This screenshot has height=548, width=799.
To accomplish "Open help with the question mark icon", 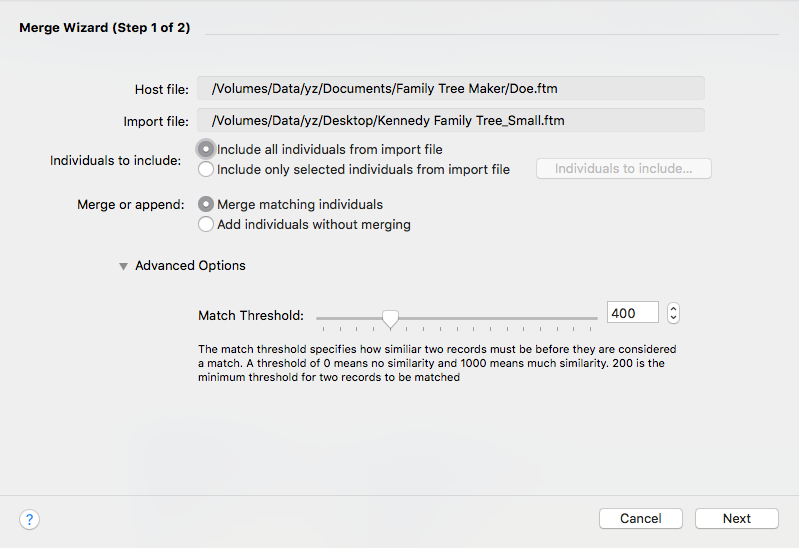I will tap(30, 519).
